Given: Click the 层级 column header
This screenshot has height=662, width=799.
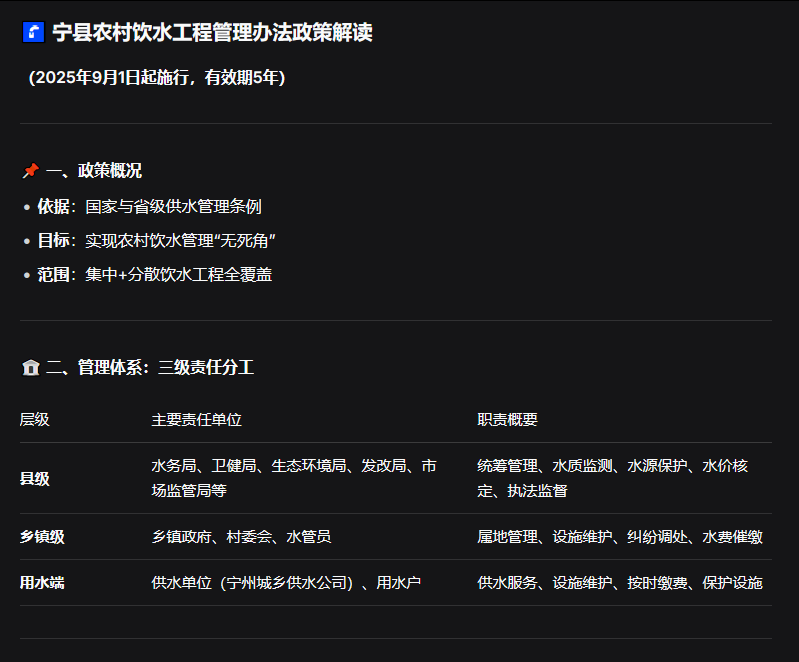Looking at the screenshot, I should 35,420.
